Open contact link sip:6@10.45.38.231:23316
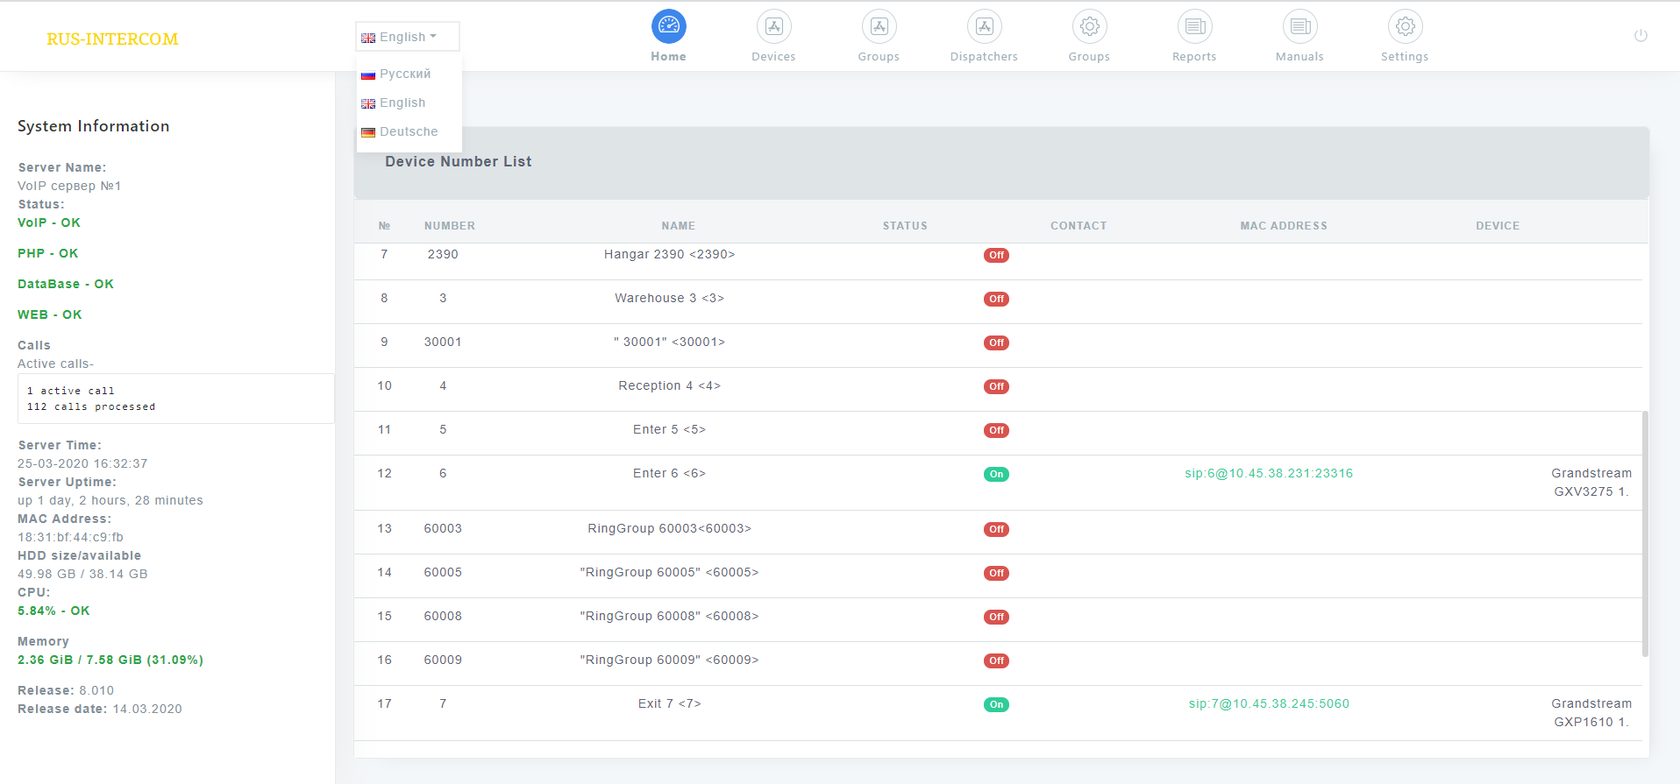Screen dimensions: 1680x784 [1268, 474]
